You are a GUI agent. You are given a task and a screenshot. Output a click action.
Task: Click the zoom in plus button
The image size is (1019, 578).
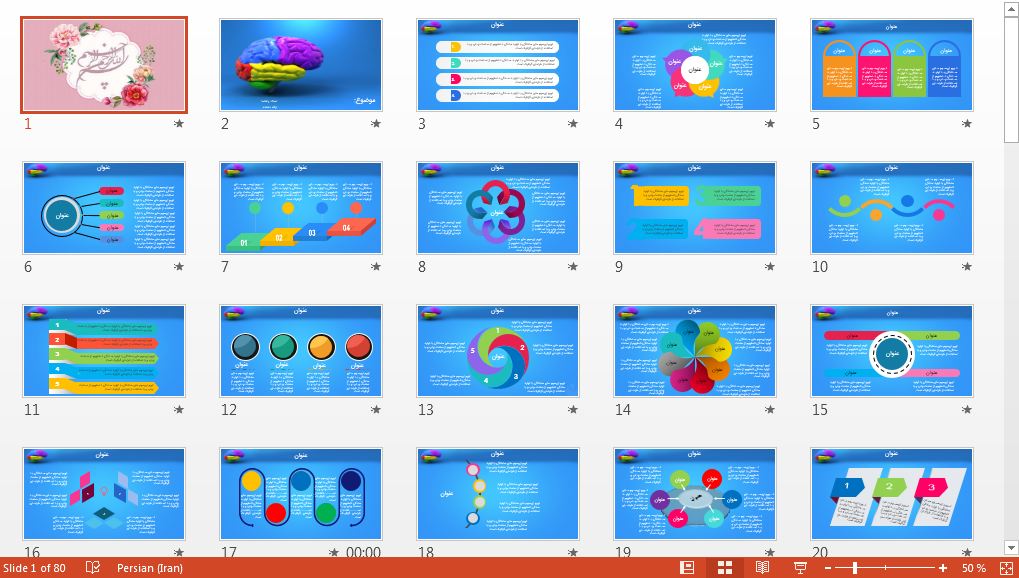tap(942, 568)
